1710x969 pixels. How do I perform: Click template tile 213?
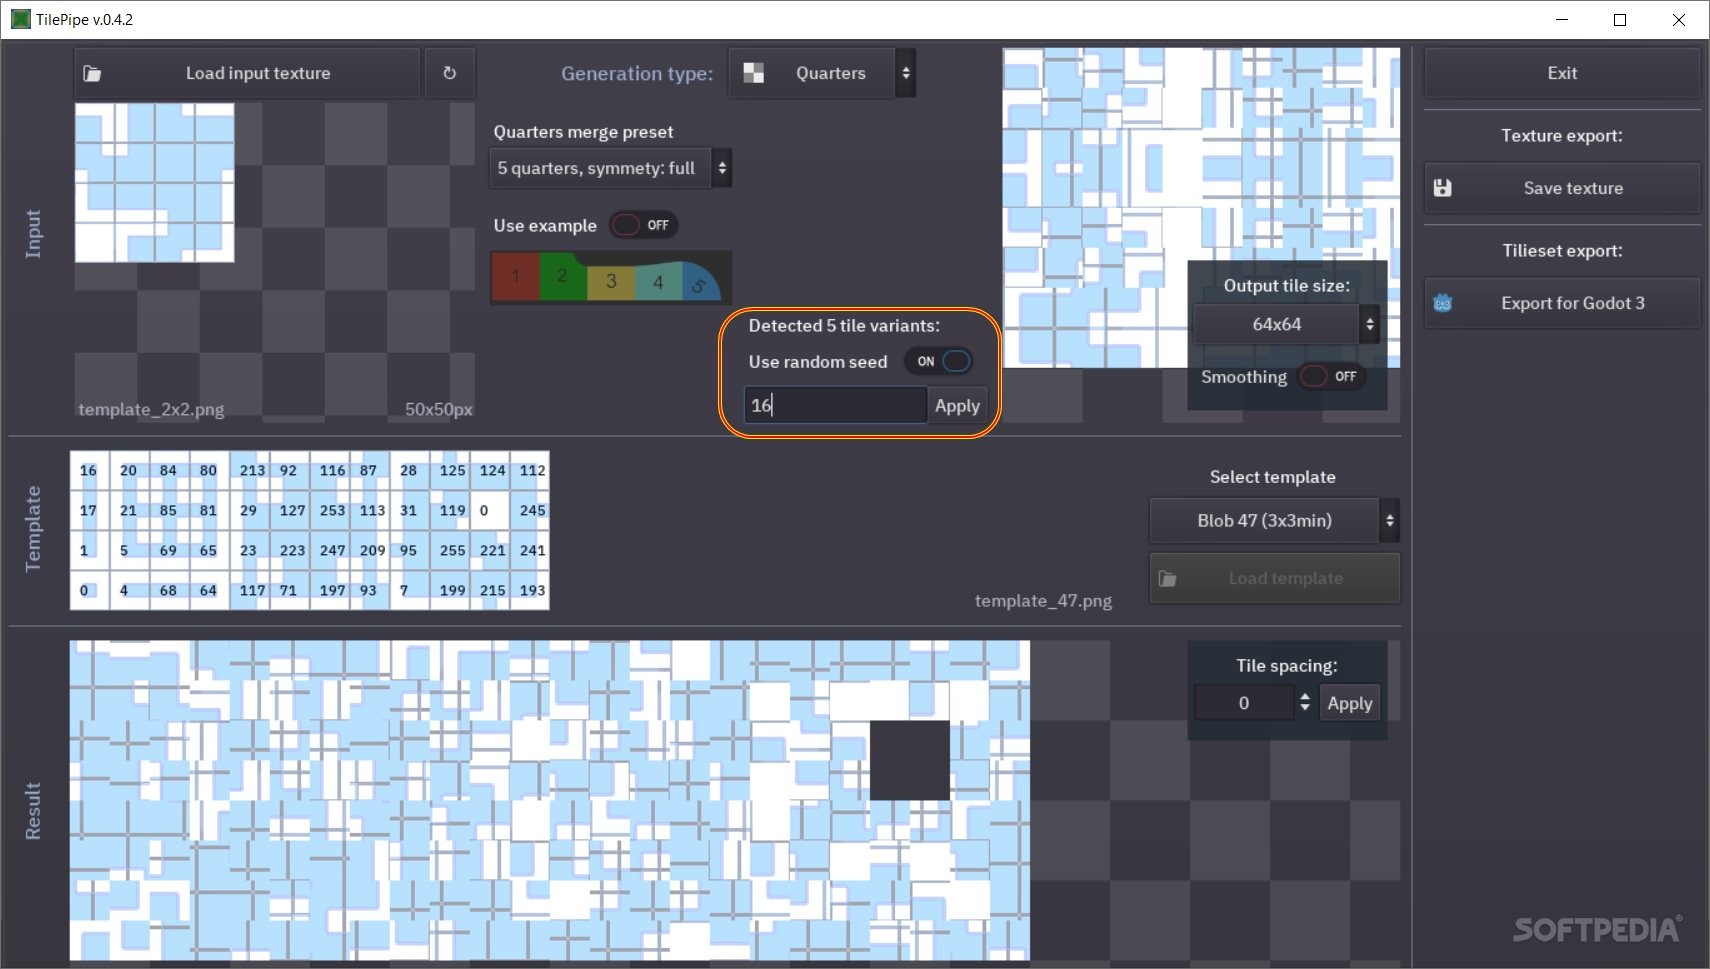[250, 471]
